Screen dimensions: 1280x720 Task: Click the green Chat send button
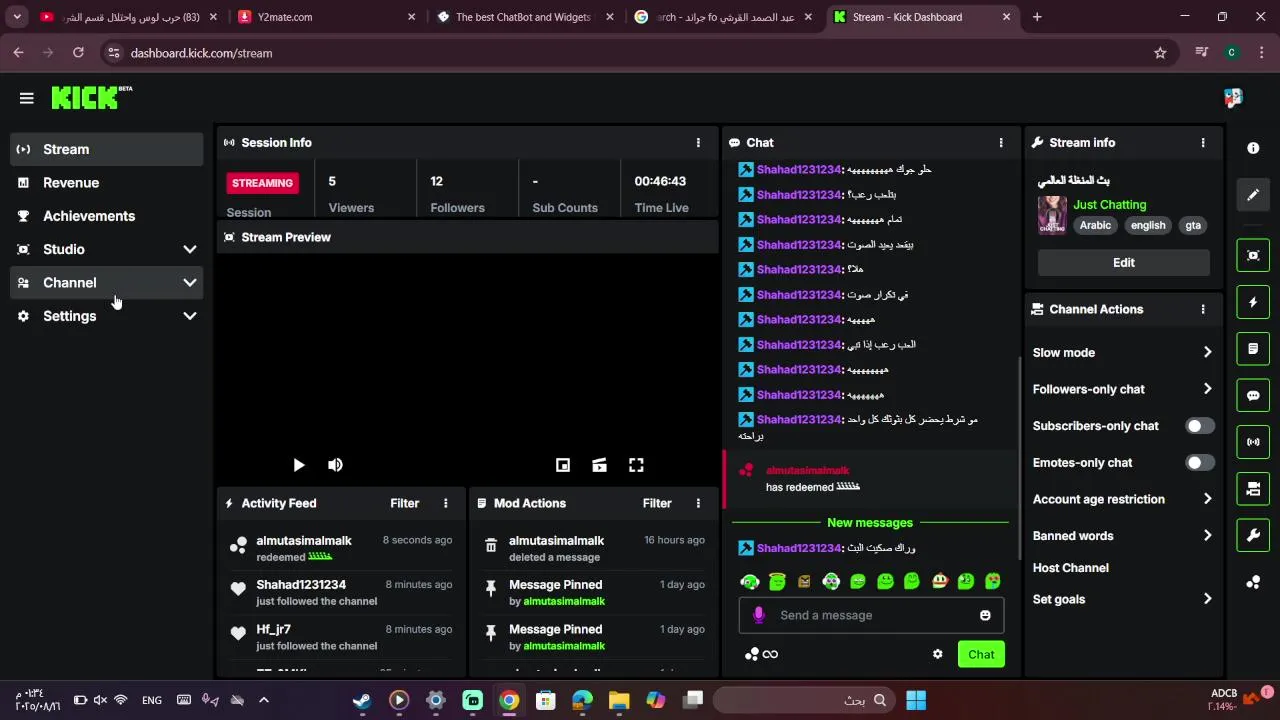coord(981,654)
